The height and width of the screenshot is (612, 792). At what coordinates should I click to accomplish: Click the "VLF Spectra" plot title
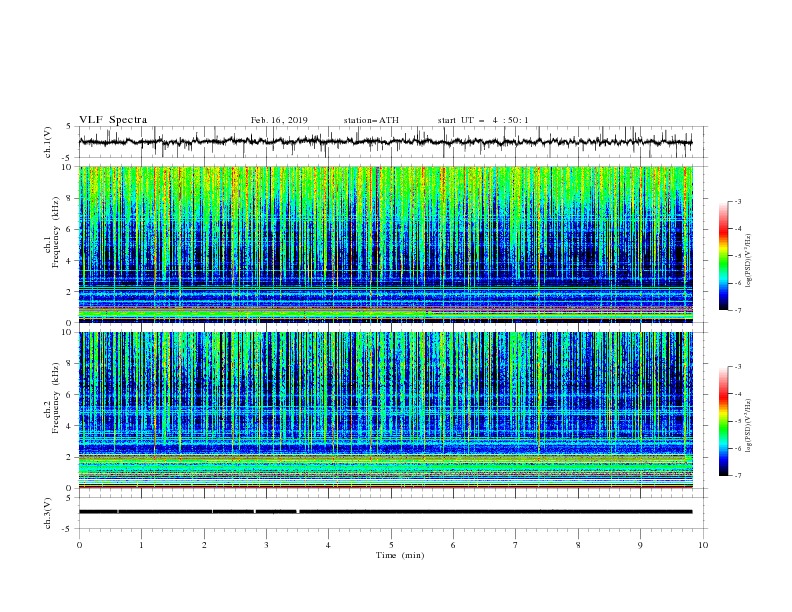[x=113, y=120]
